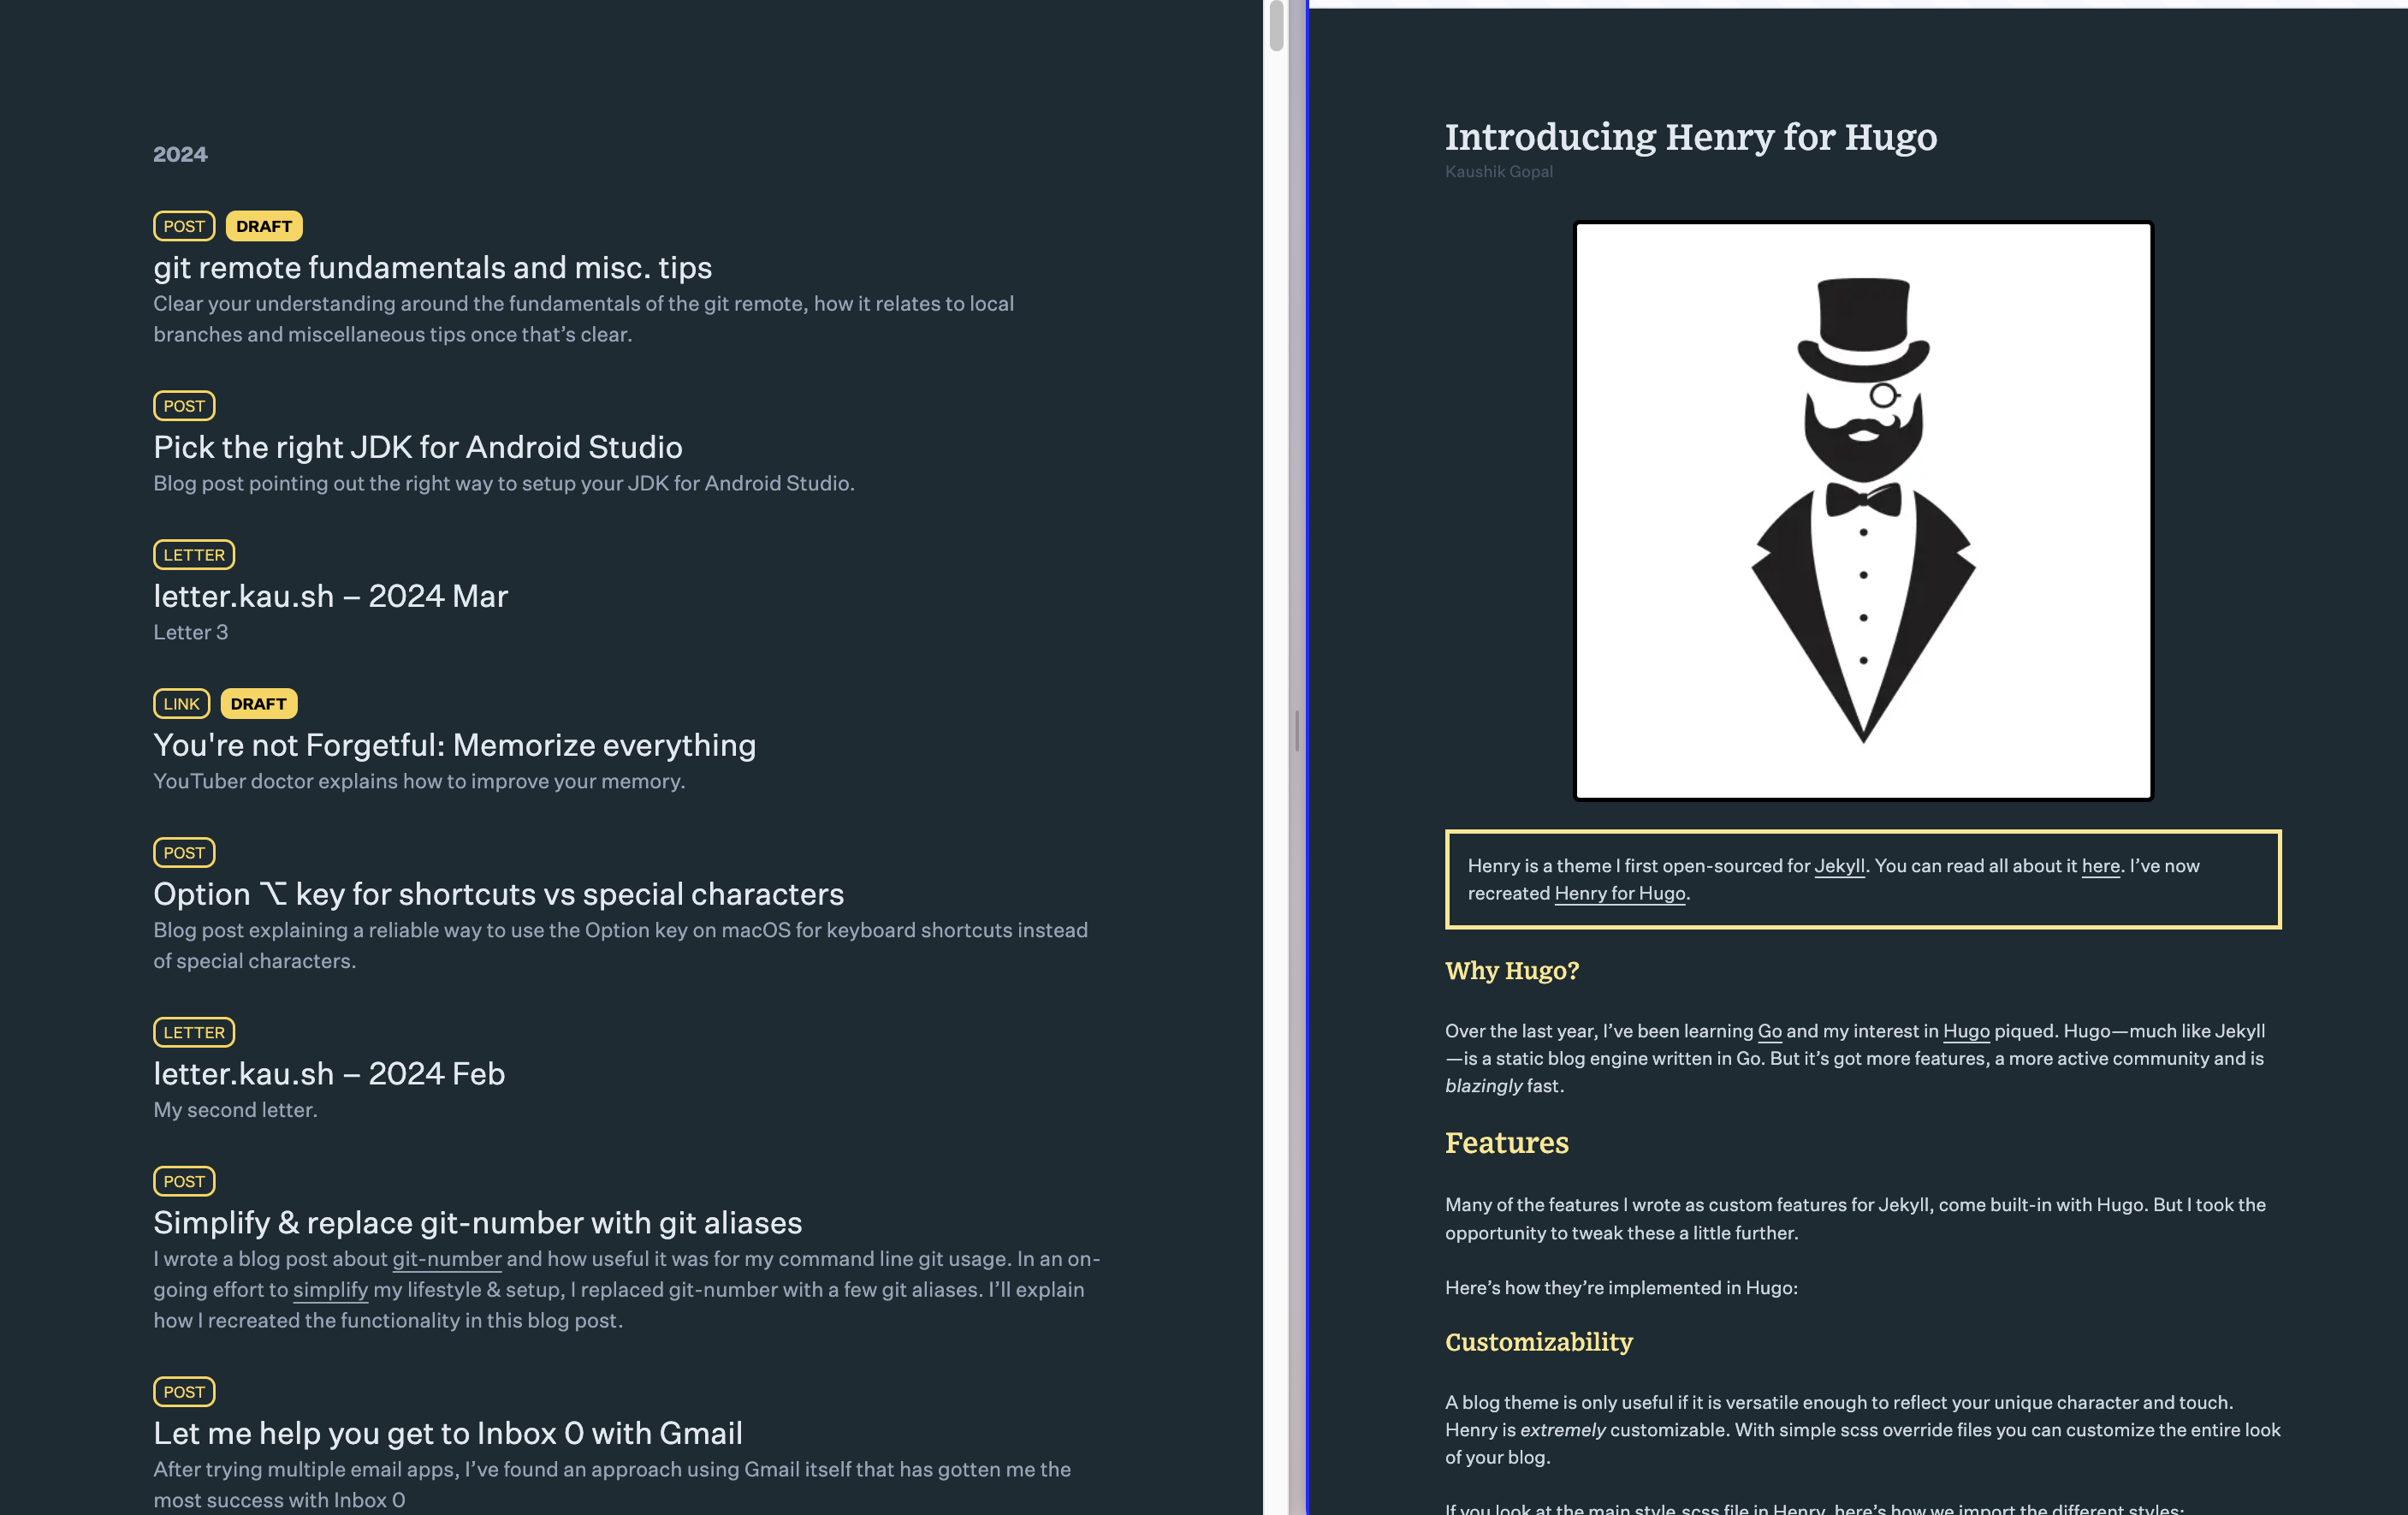The height and width of the screenshot is (1515, 2408).
Task: Click the 'here' link in callout
Action: [2100, 866]
